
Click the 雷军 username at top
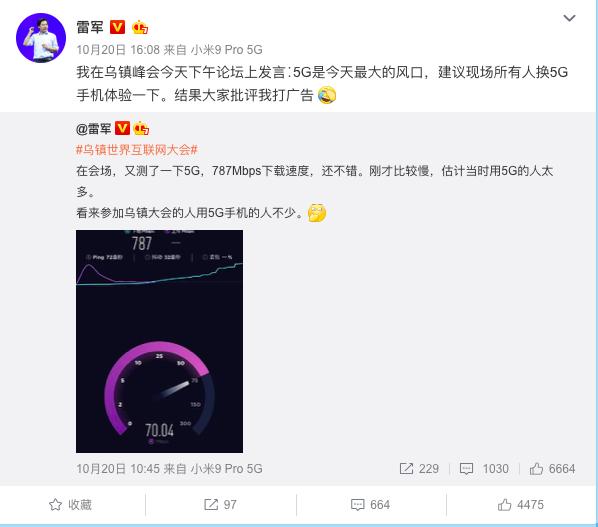90,27
